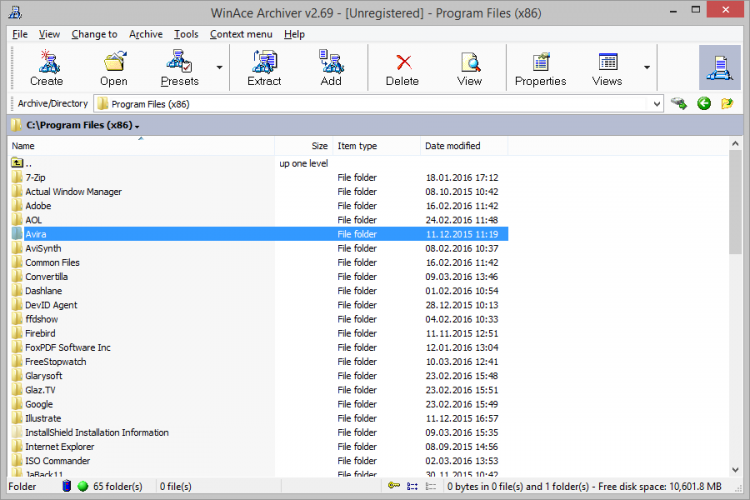Image resolution: width=750 pixels, height=500 pixels.
Task: Open the Tools menu
Action: (x=186, y=34)
